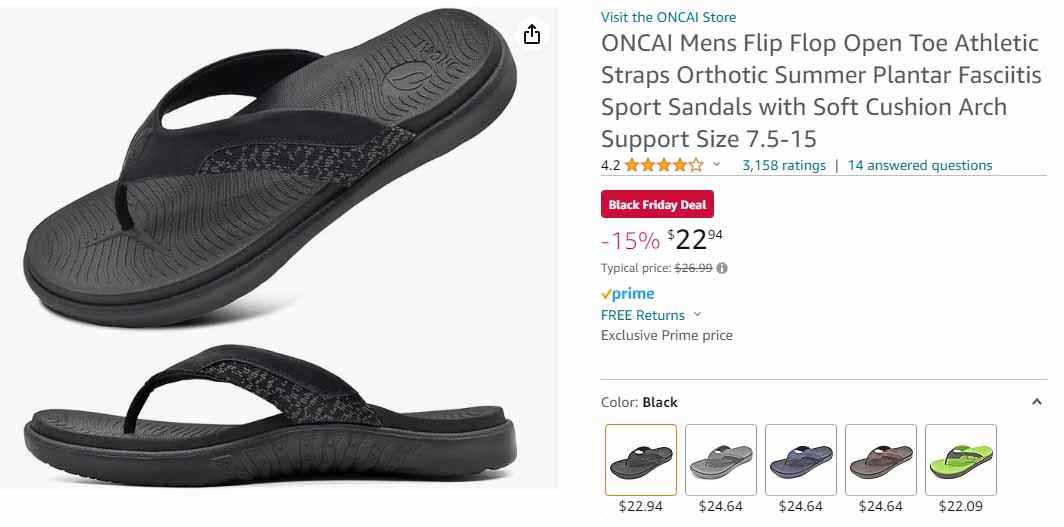
Task: Click the FREE Returns link
Action: [643, 315]
